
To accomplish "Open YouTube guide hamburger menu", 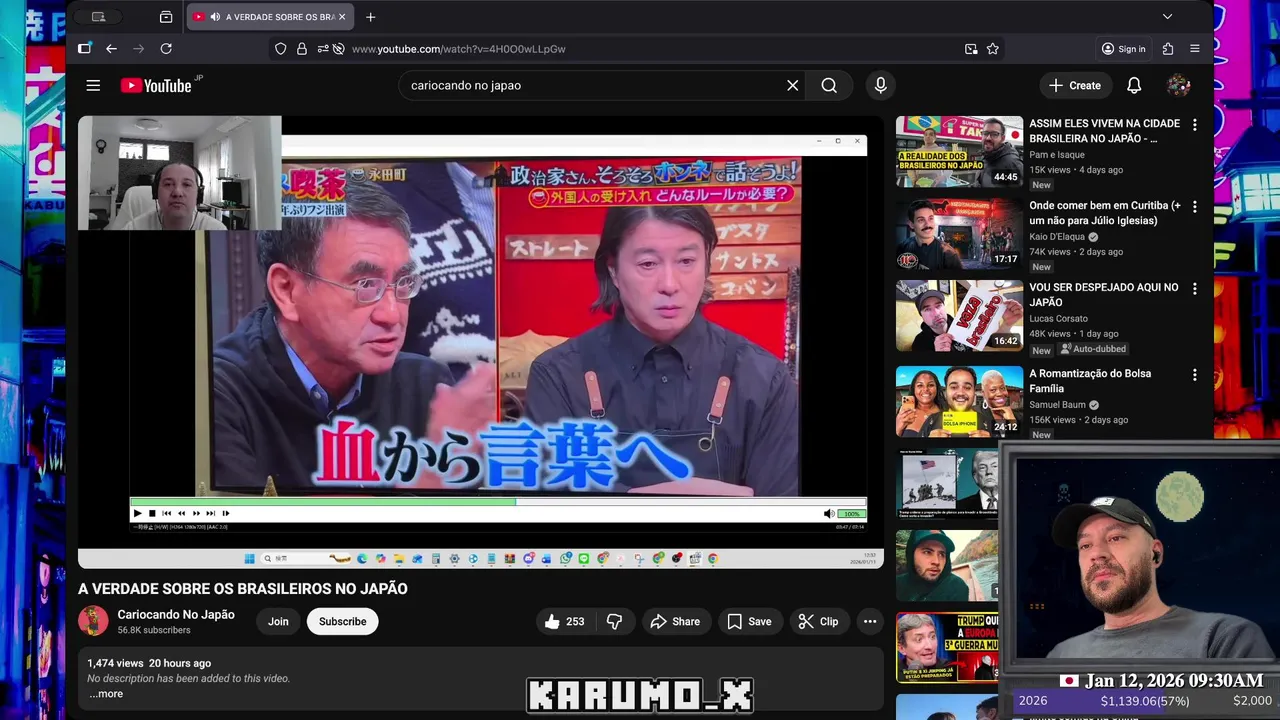I will [x=93, y=85].
